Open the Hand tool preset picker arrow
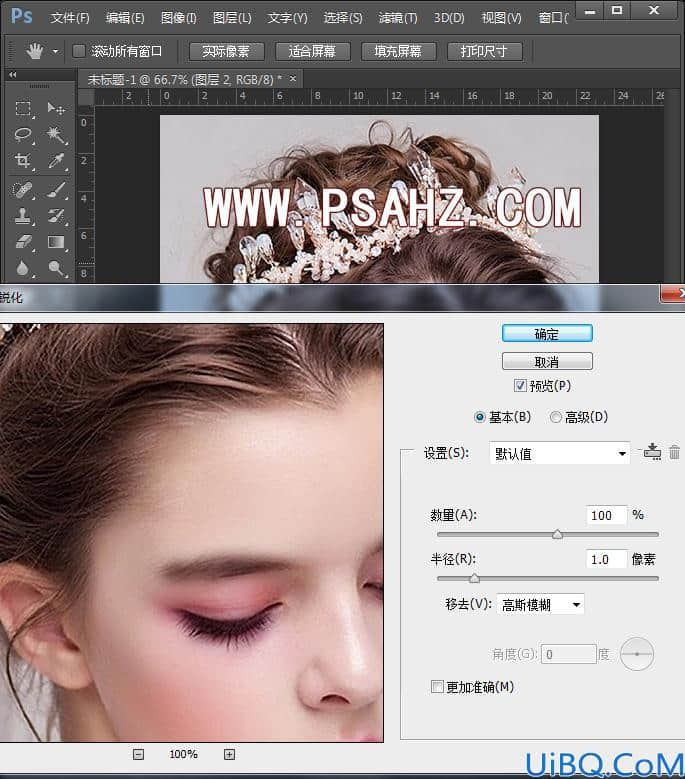The image size is (685, 779). click(x=55, y=51)
